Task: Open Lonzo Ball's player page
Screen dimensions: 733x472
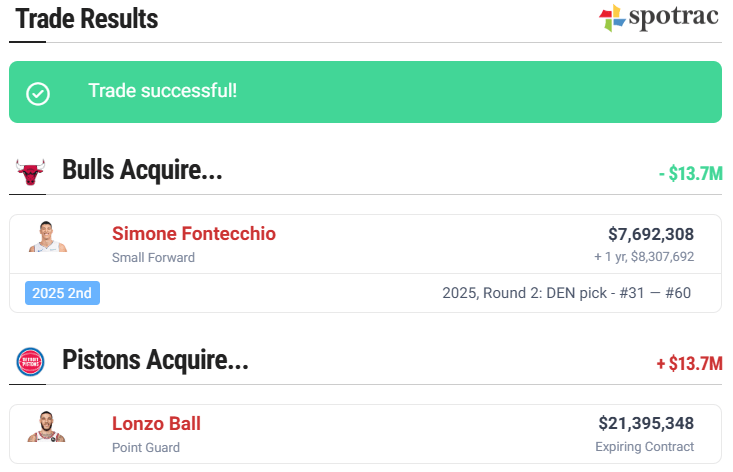Action: pos(156,424)
